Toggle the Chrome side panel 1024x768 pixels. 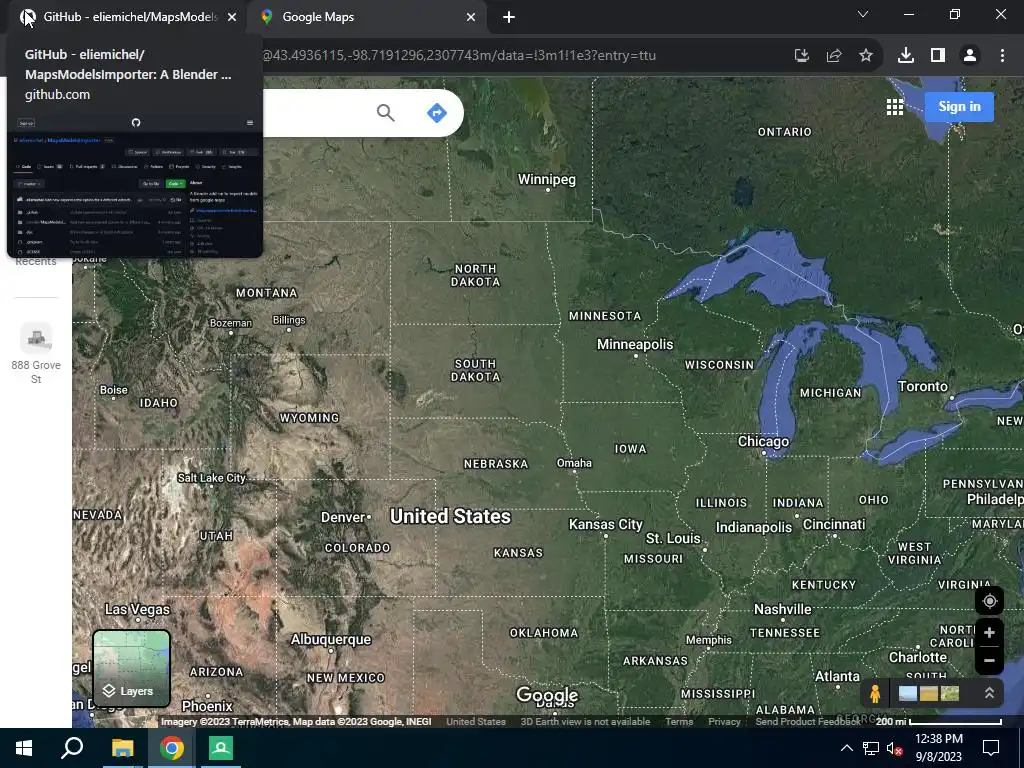pos(938,56)
